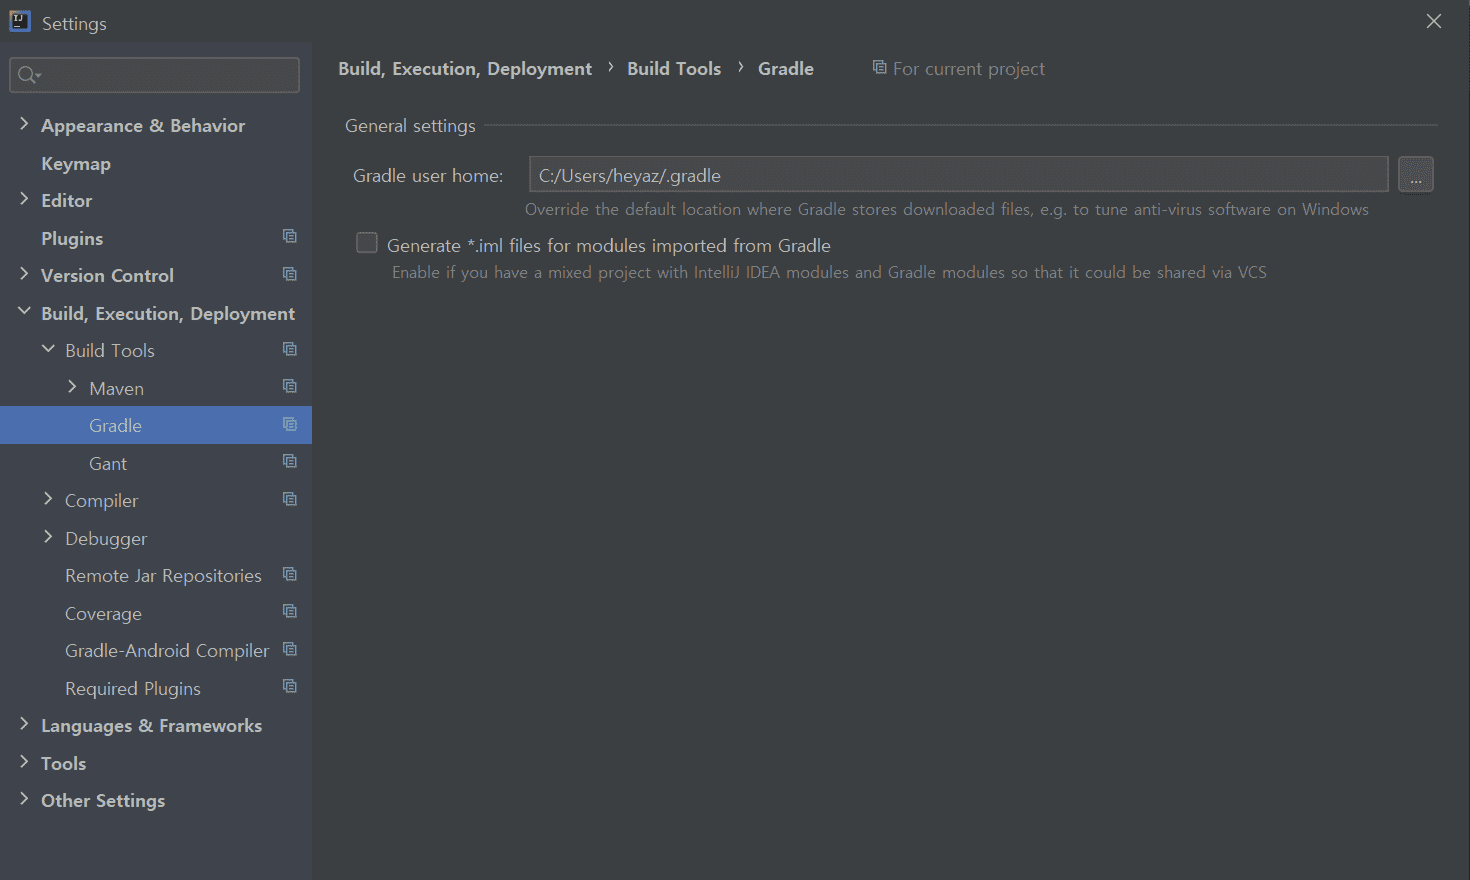The height and width of the screenshot is (880, 1470).
Task: Click the project-level icon beside Gradle
Action: pos(290,424)
